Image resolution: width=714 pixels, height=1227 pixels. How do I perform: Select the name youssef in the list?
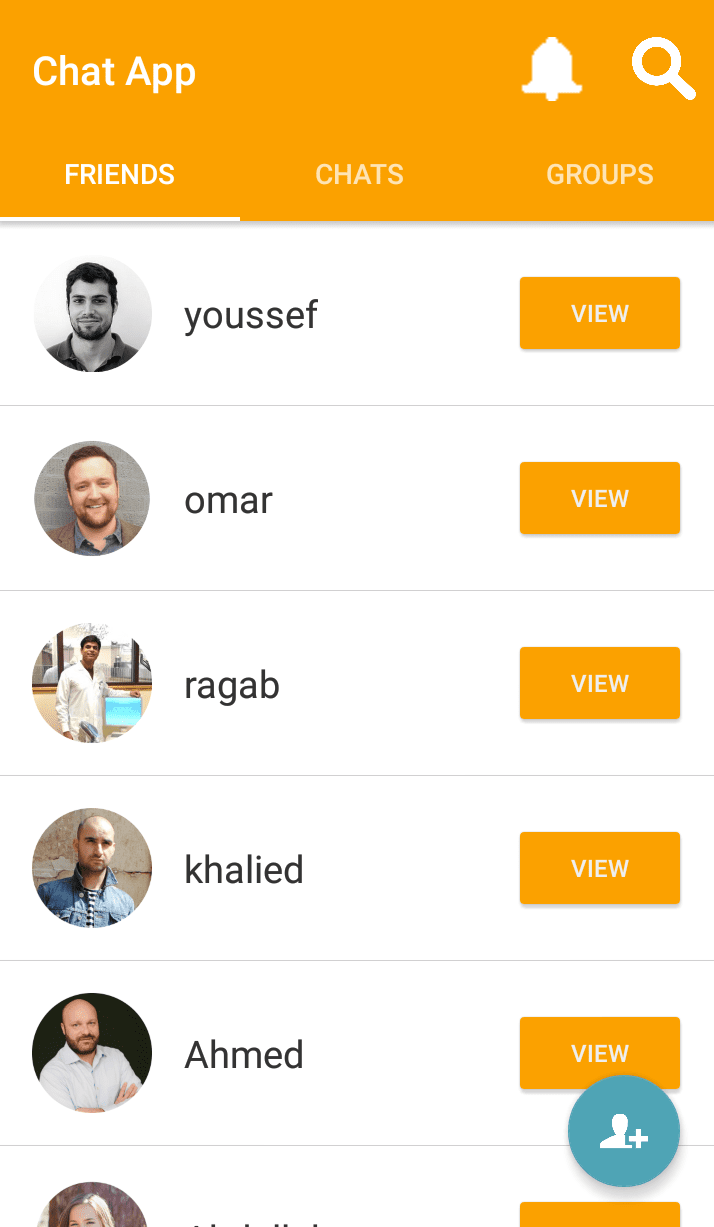point(251,315)
